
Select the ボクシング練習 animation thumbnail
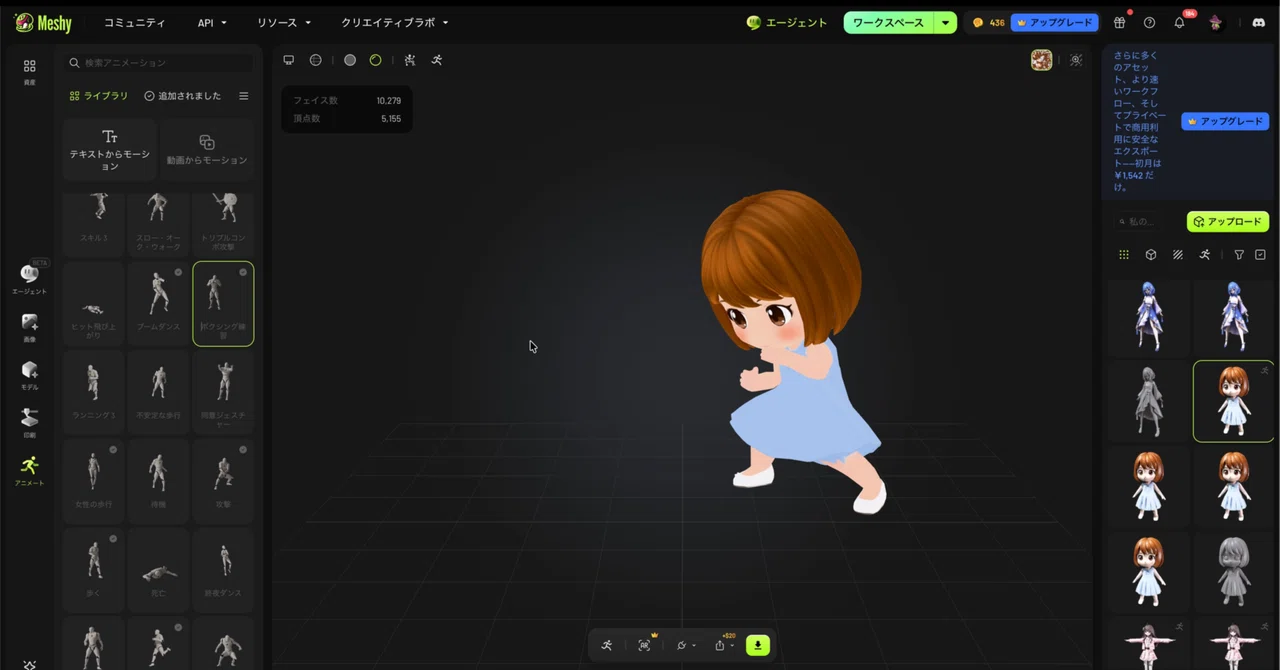coord(223,303)
